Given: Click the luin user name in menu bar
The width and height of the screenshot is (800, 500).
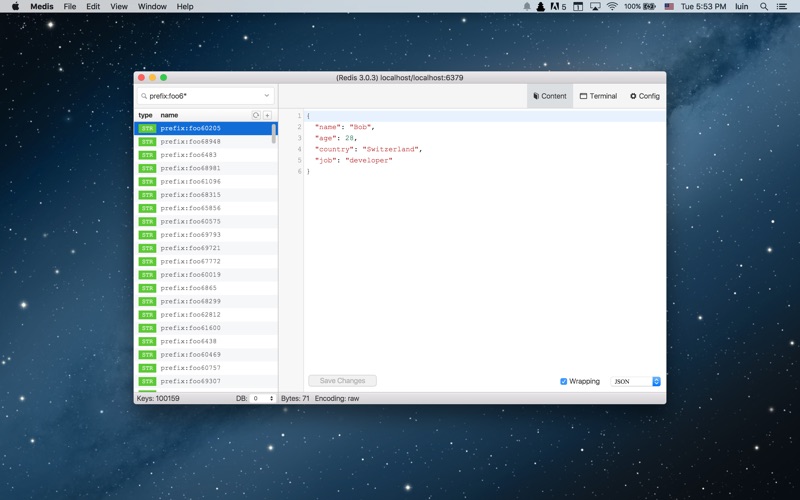Looking at the screenshot, I should [741, 7].
